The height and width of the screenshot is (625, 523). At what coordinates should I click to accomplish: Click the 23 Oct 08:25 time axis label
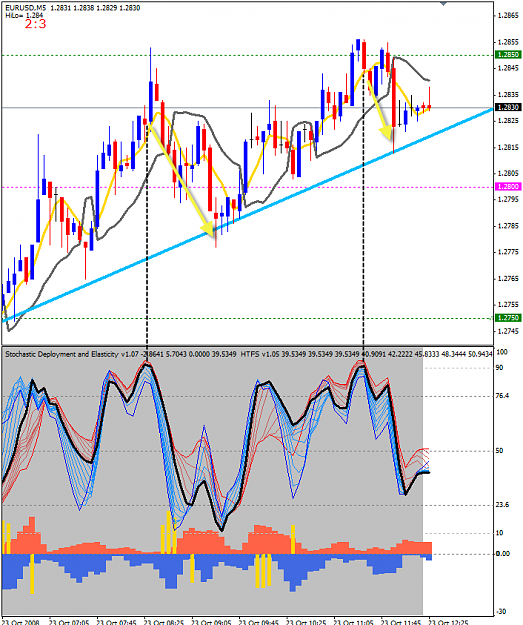[x=164, y=622]
